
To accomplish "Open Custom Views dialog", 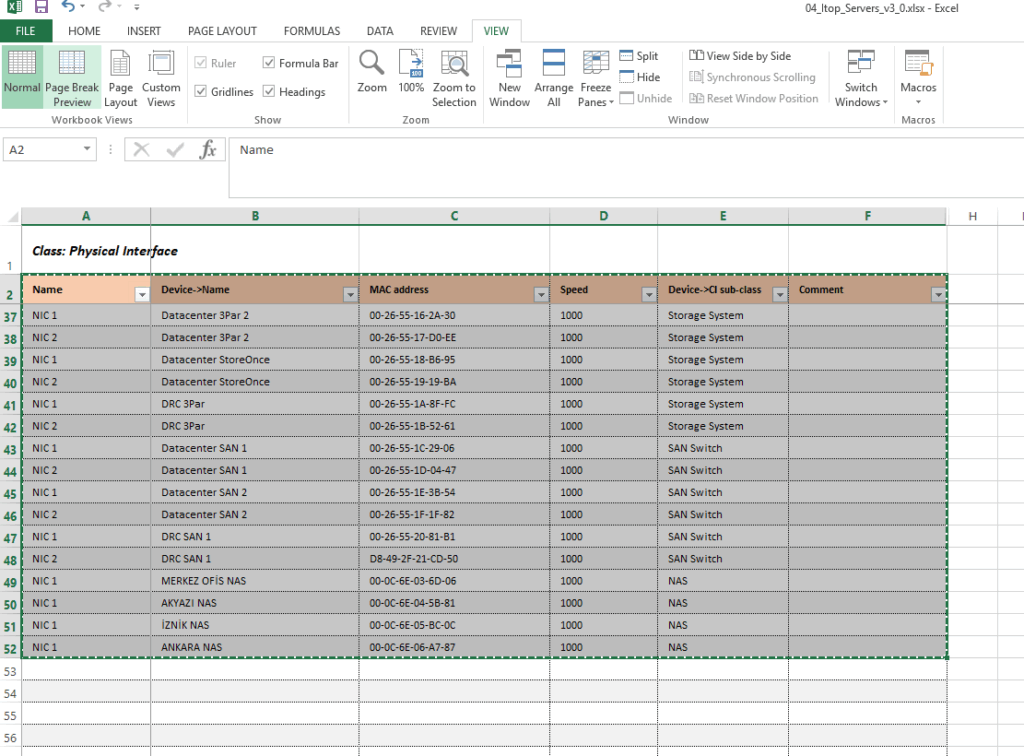I will pos(161,79).
